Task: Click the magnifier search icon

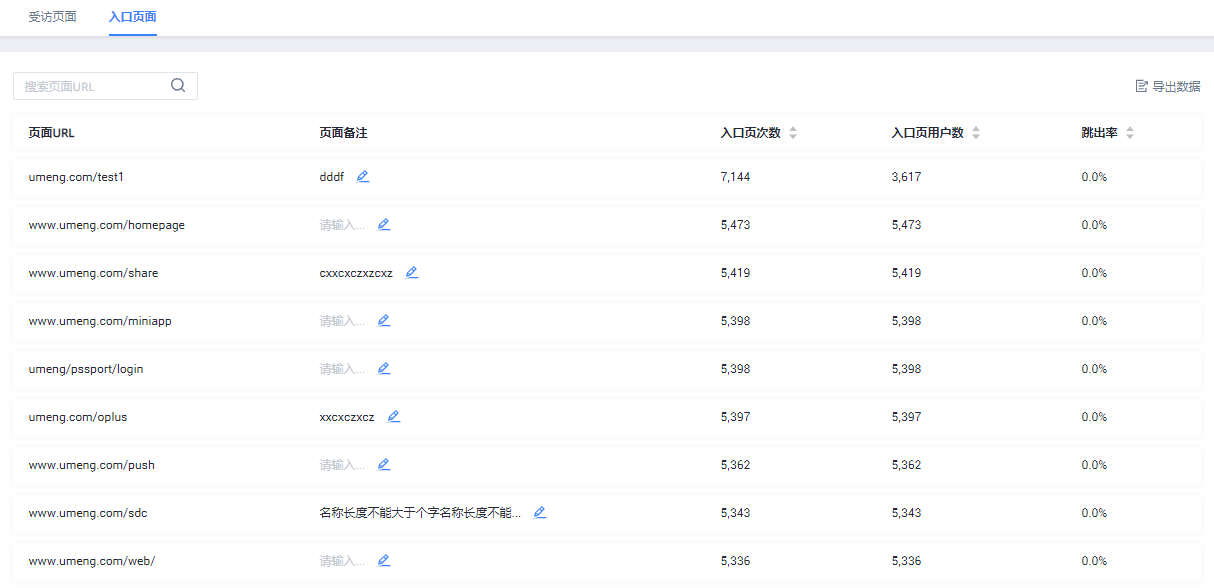Action: tap(178, 86)
